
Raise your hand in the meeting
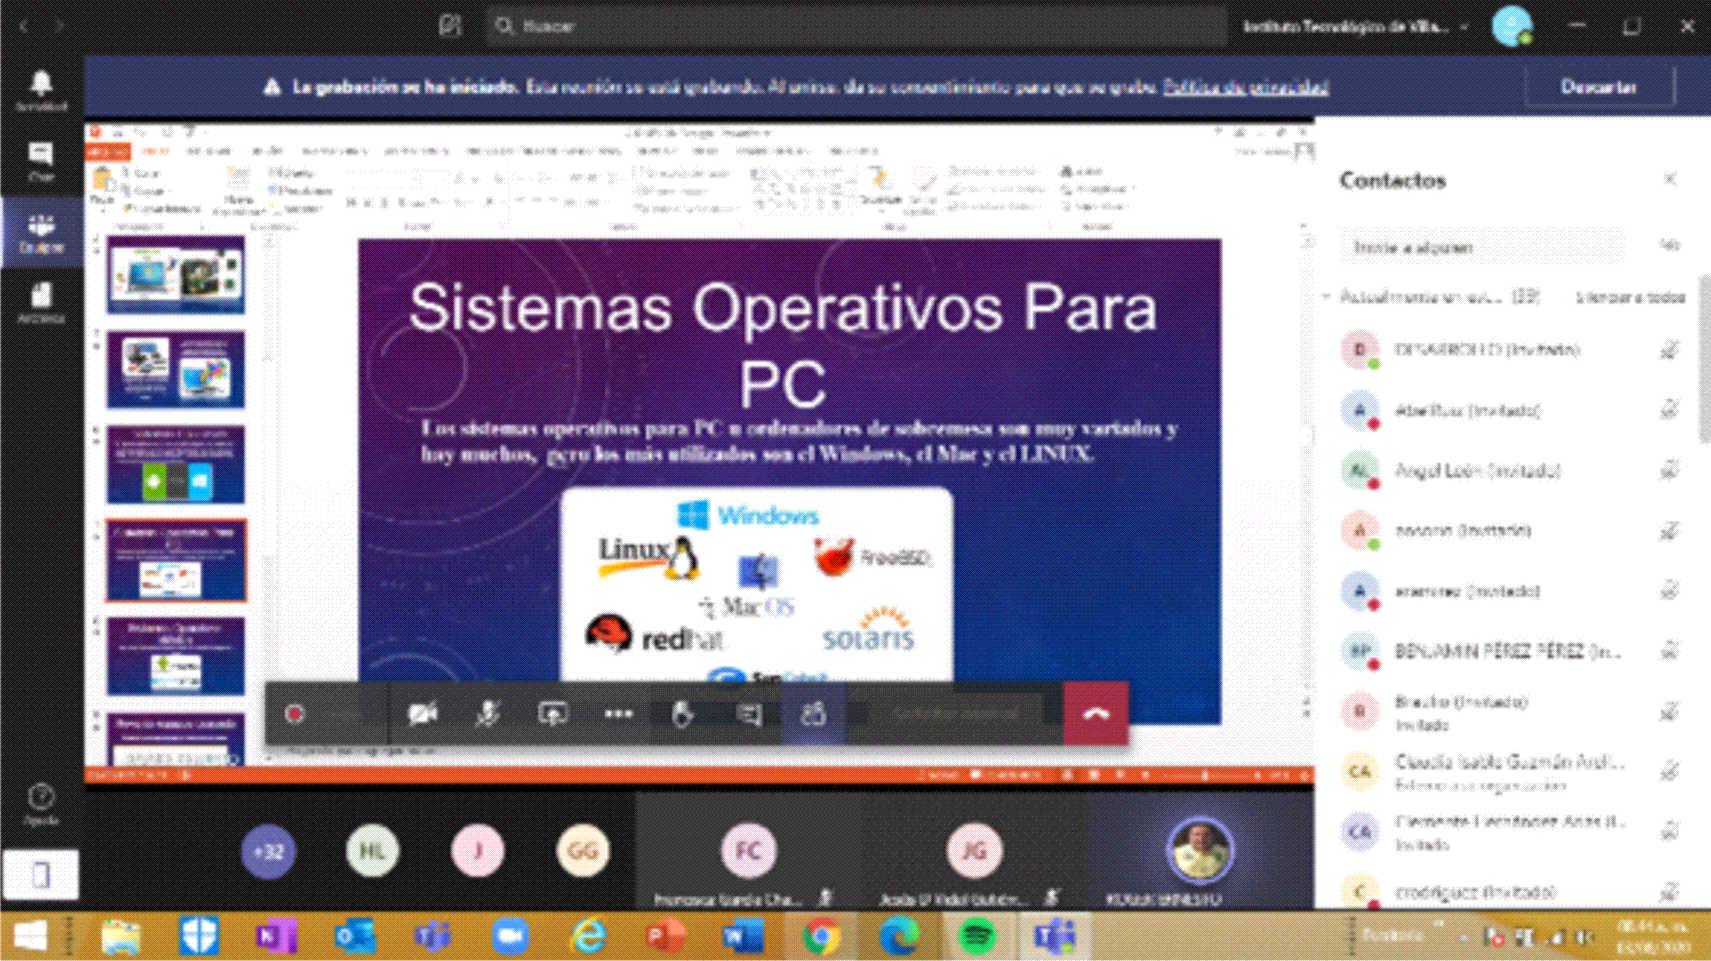point(682,714)
